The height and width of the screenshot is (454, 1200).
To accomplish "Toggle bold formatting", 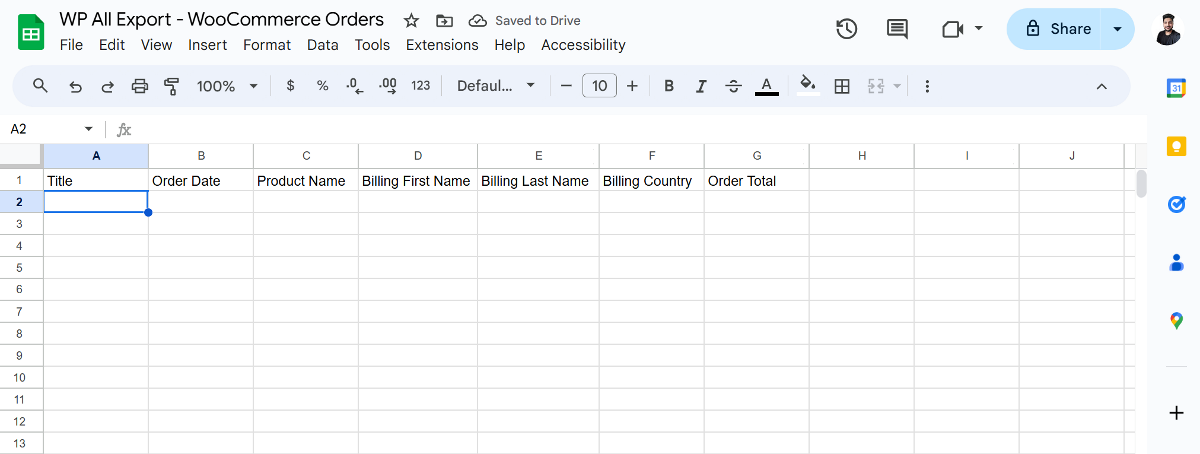I will click(669, 86).
